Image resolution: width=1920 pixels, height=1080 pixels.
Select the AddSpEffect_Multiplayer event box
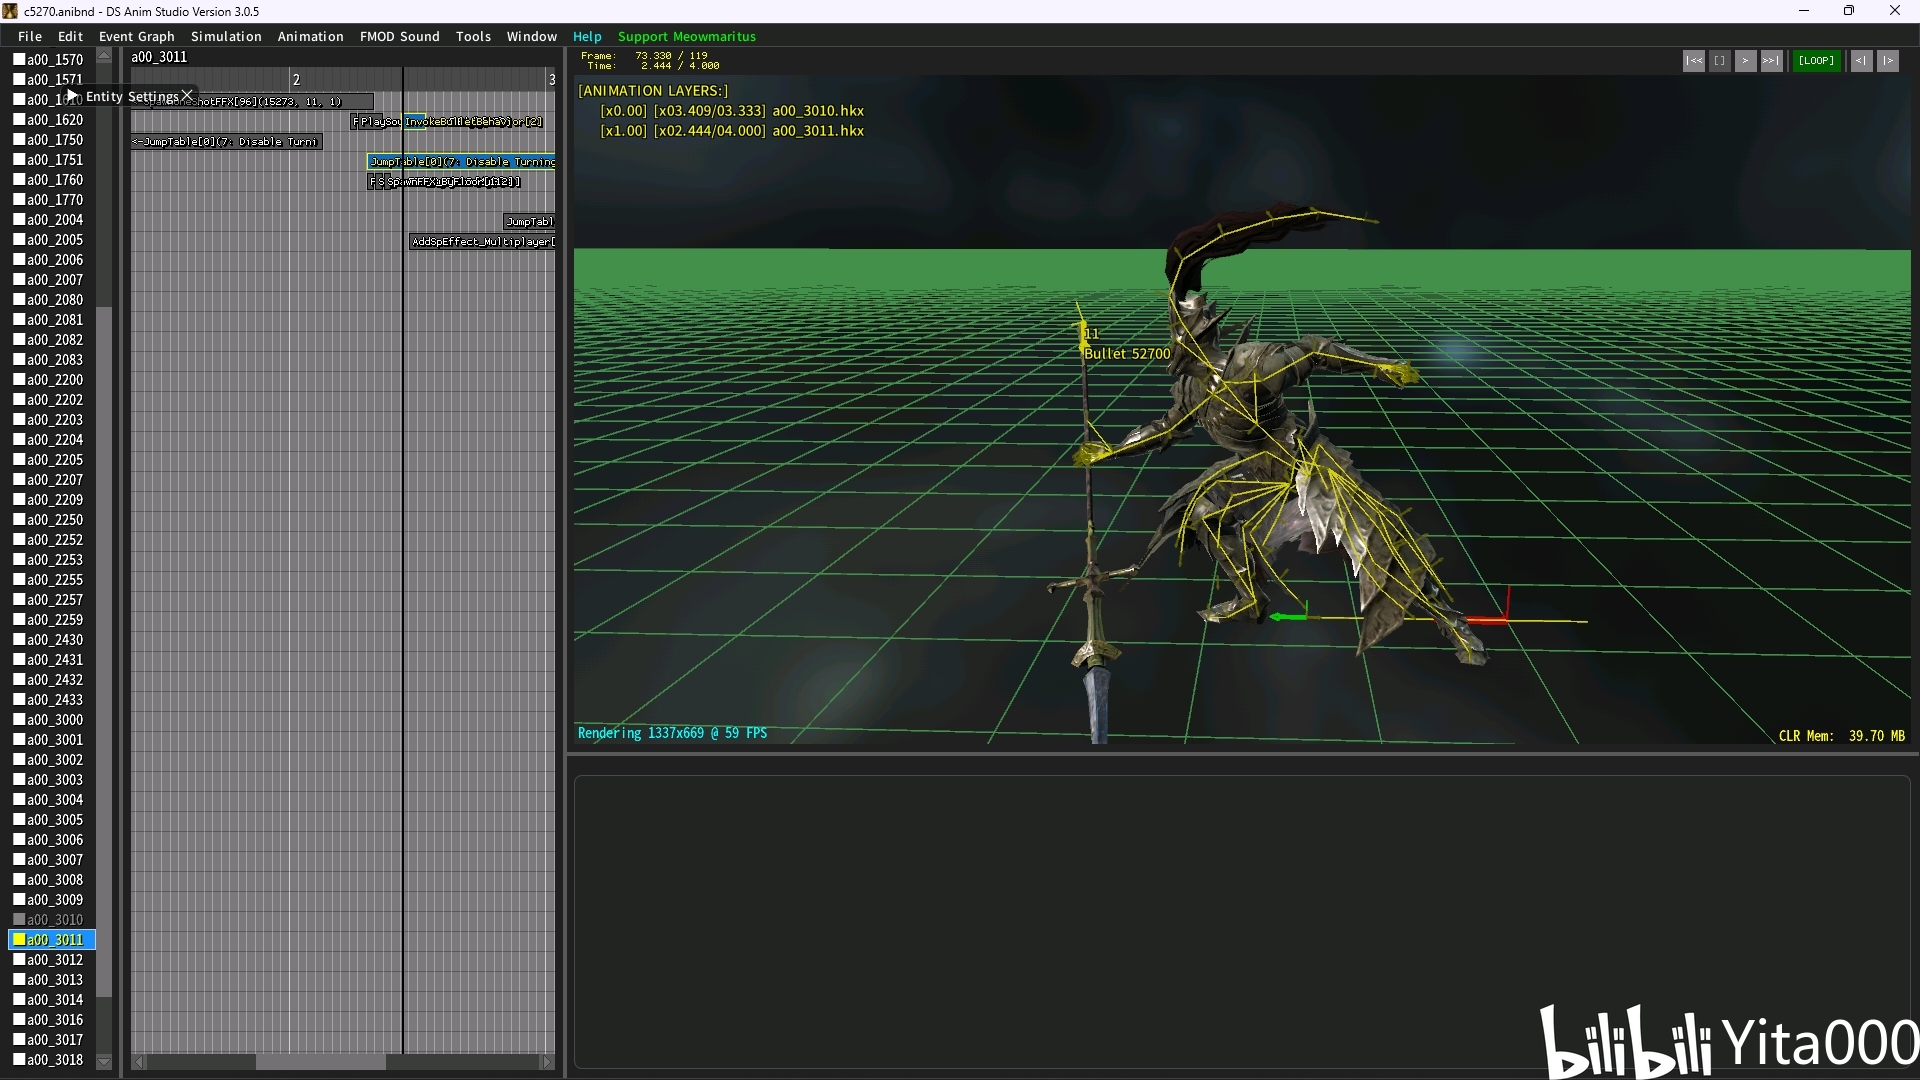482,242
